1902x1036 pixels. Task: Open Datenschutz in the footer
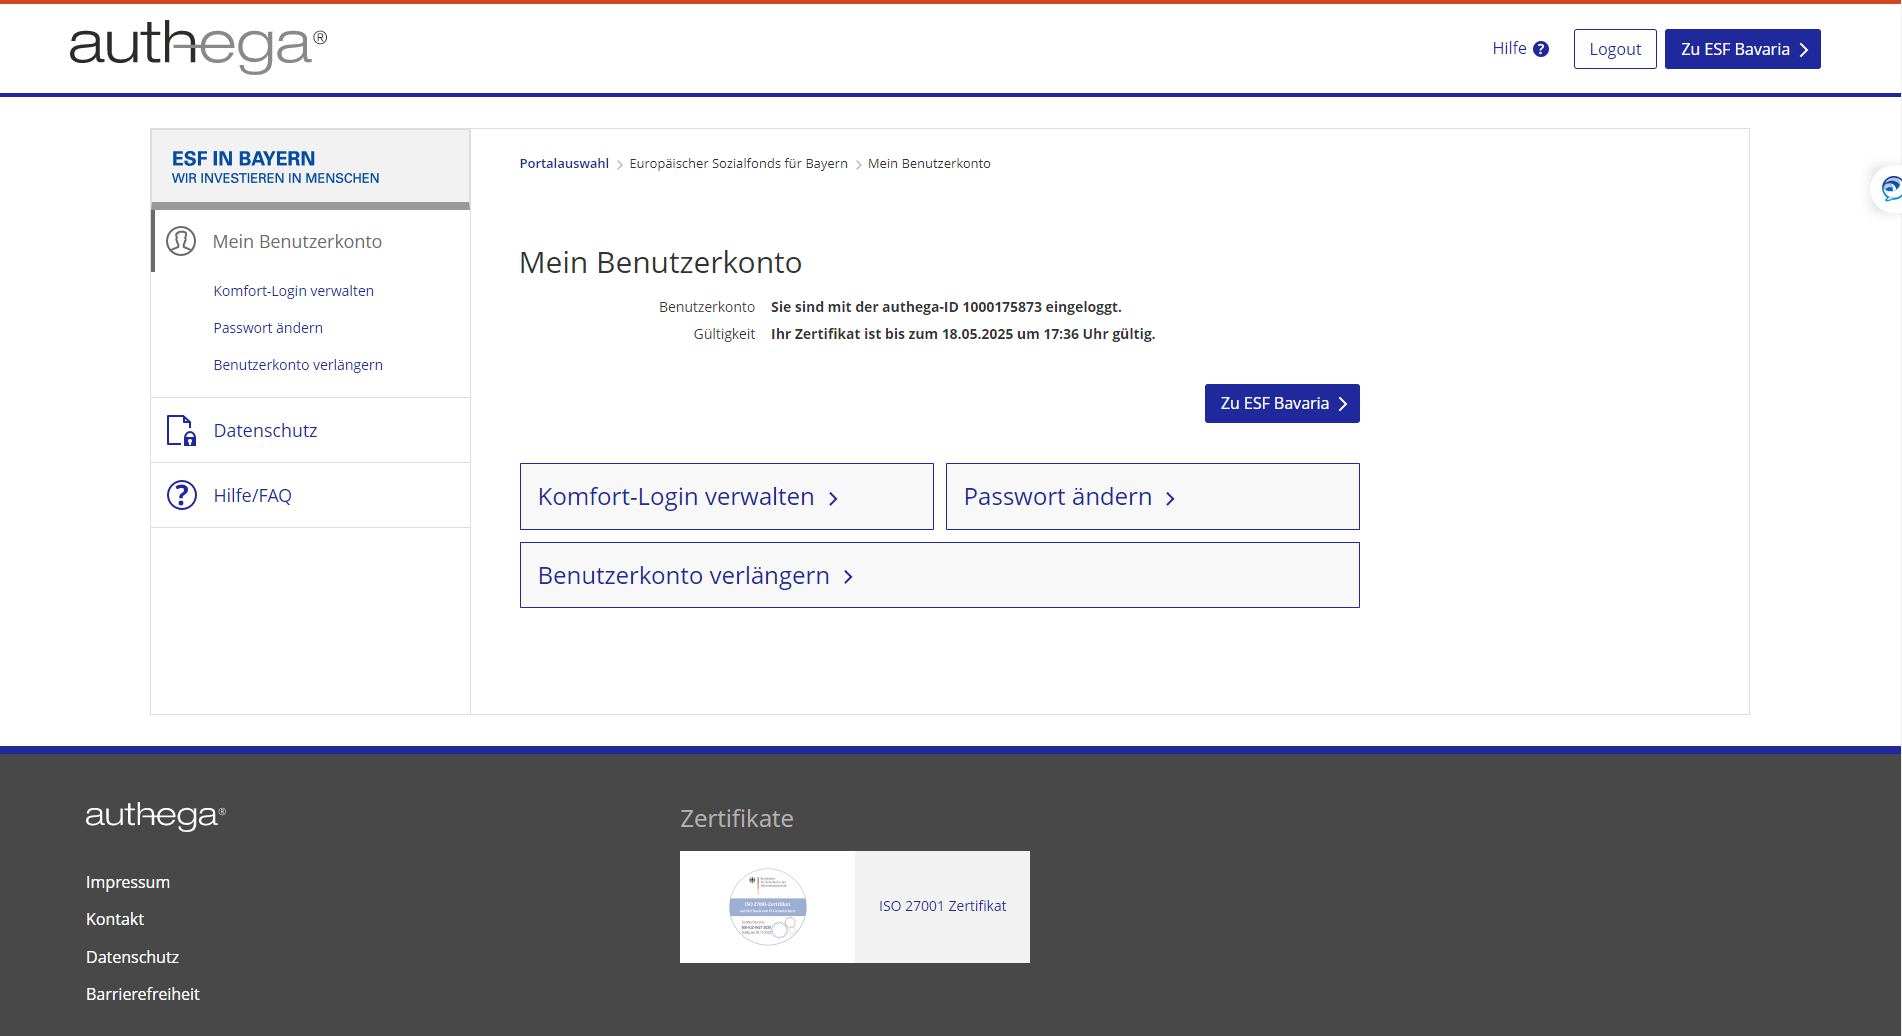(132, 957)
